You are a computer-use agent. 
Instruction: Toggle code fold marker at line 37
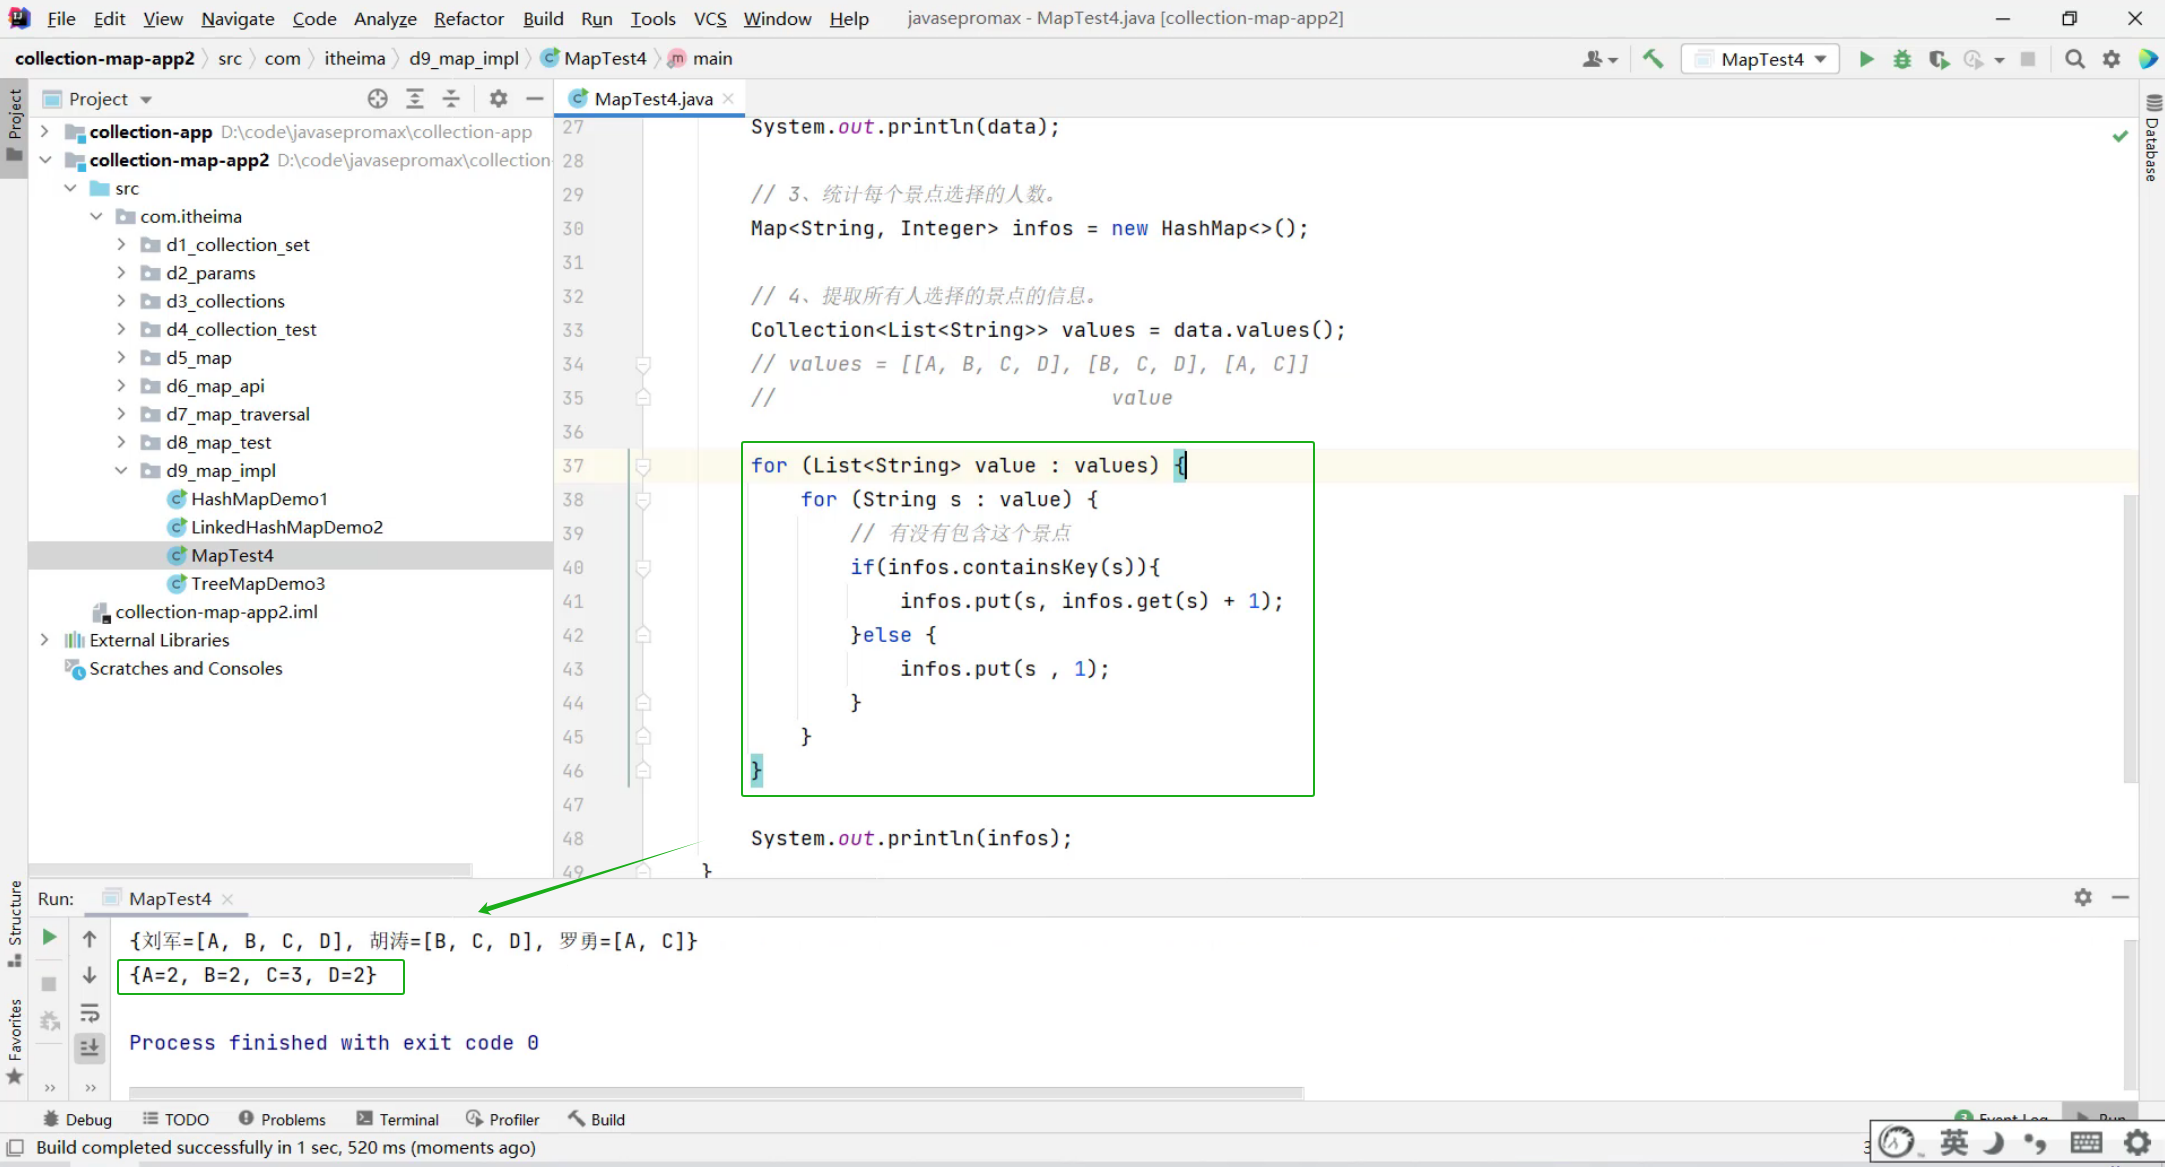click(643, 466)
